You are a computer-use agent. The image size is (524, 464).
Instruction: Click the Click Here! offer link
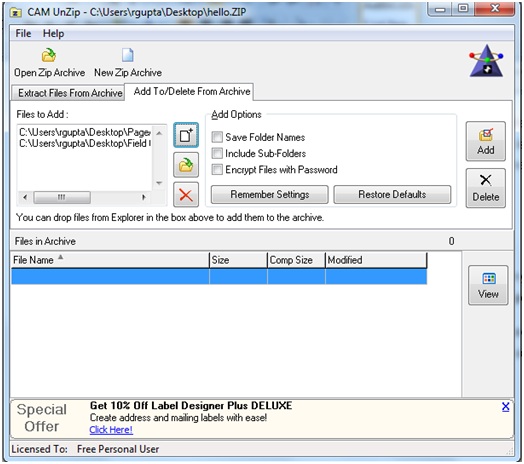pyautogui.click(x=111, y=430)
